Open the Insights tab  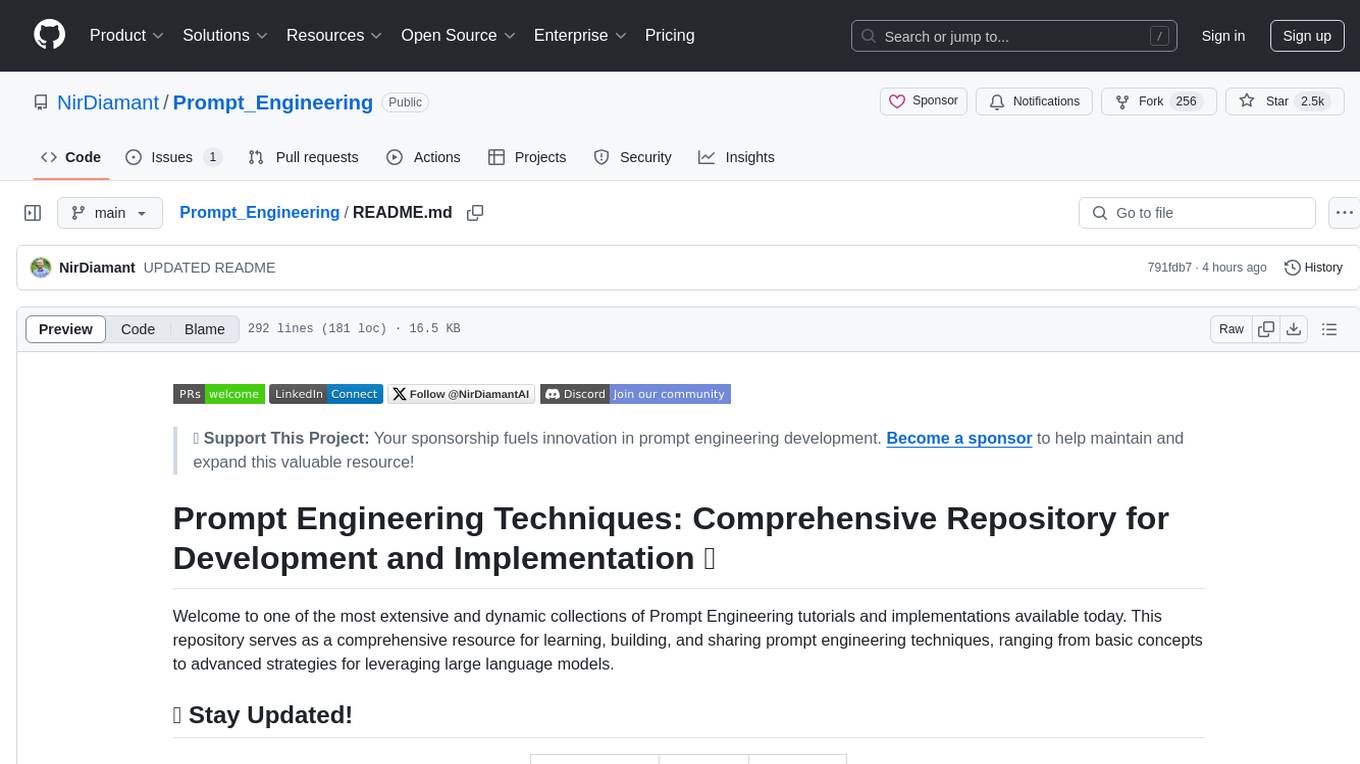[736, 157]
